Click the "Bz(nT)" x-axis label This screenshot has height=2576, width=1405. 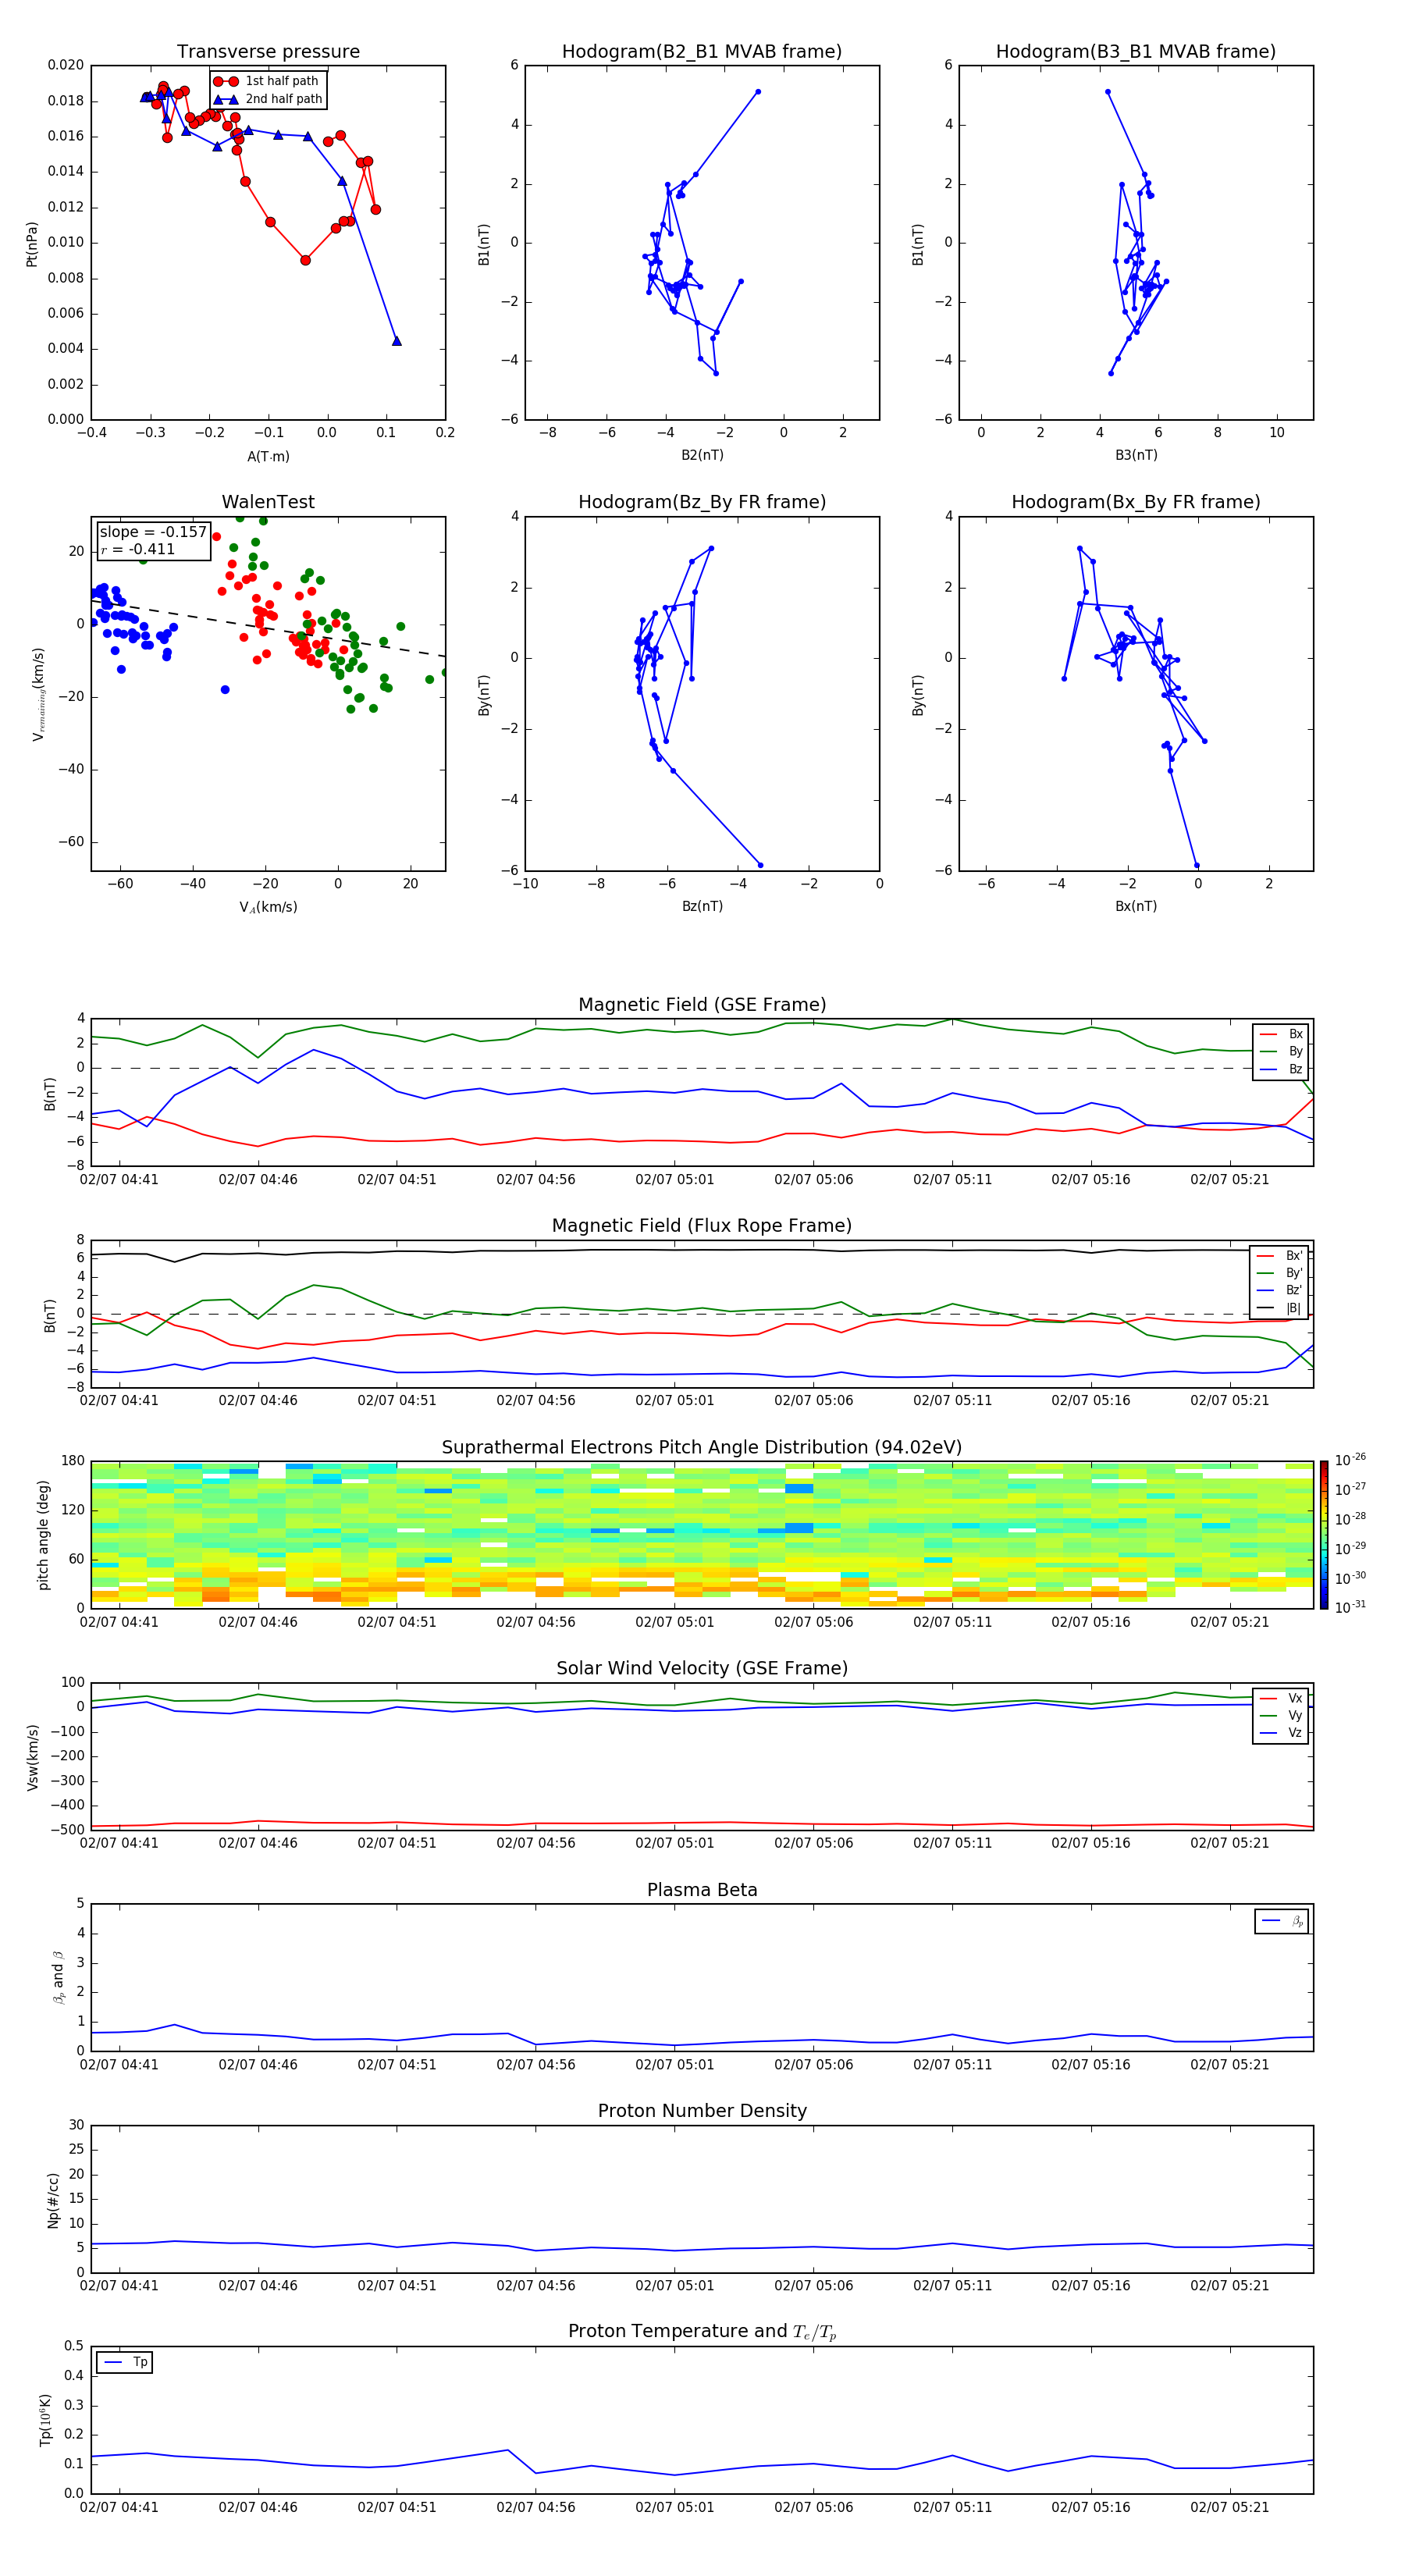pos(702,906)
